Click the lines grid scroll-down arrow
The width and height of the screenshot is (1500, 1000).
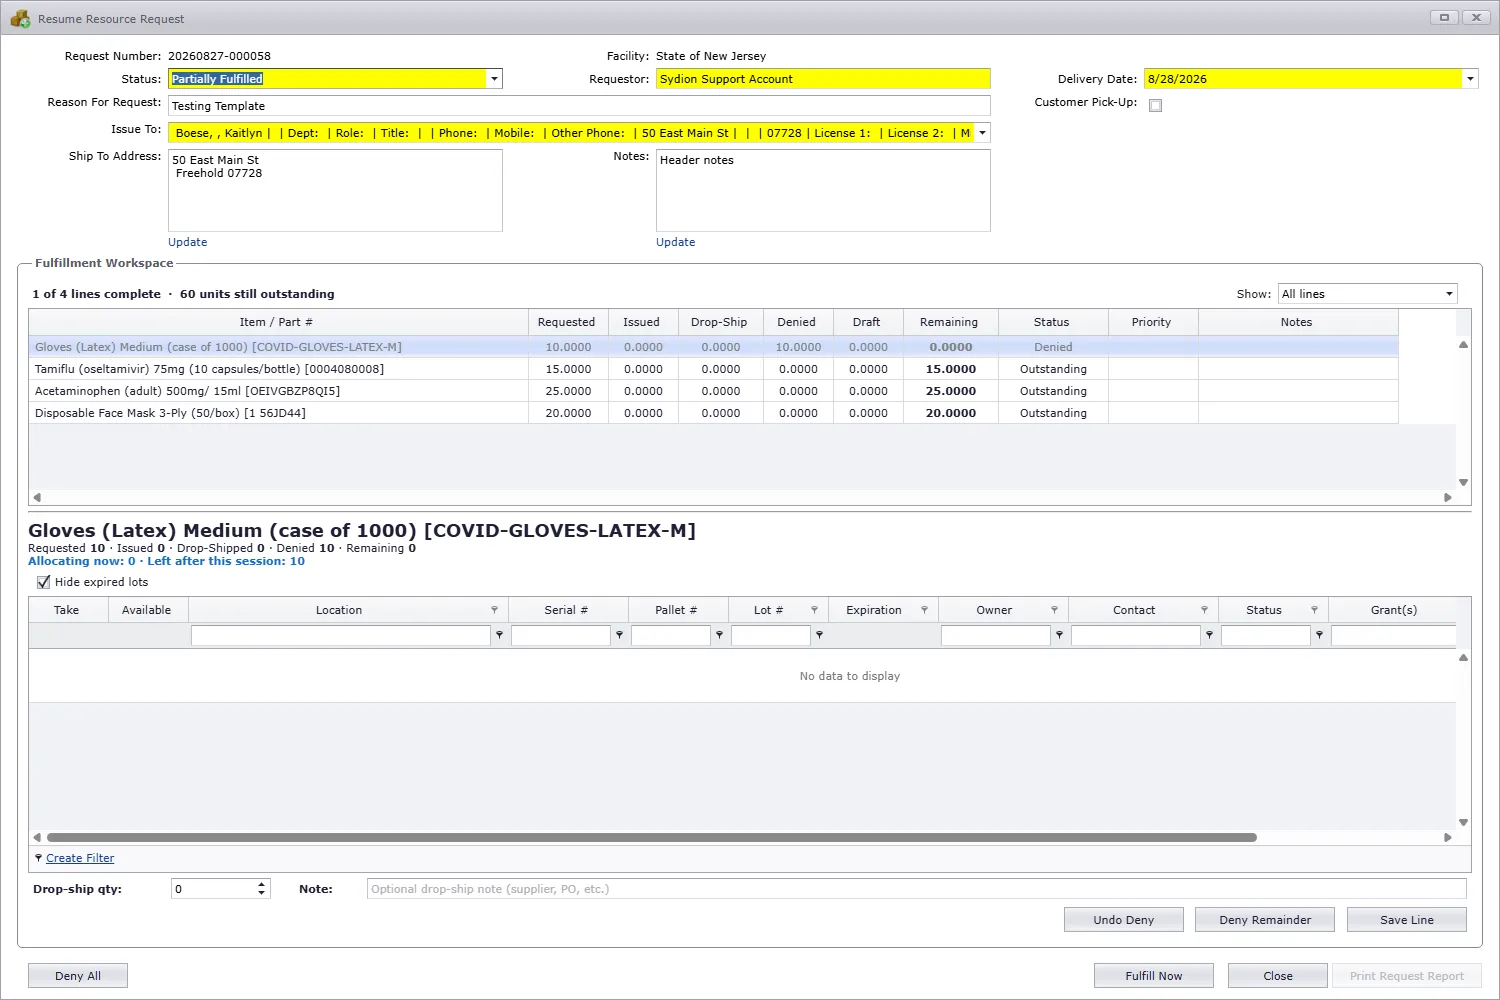(1463, 482)
